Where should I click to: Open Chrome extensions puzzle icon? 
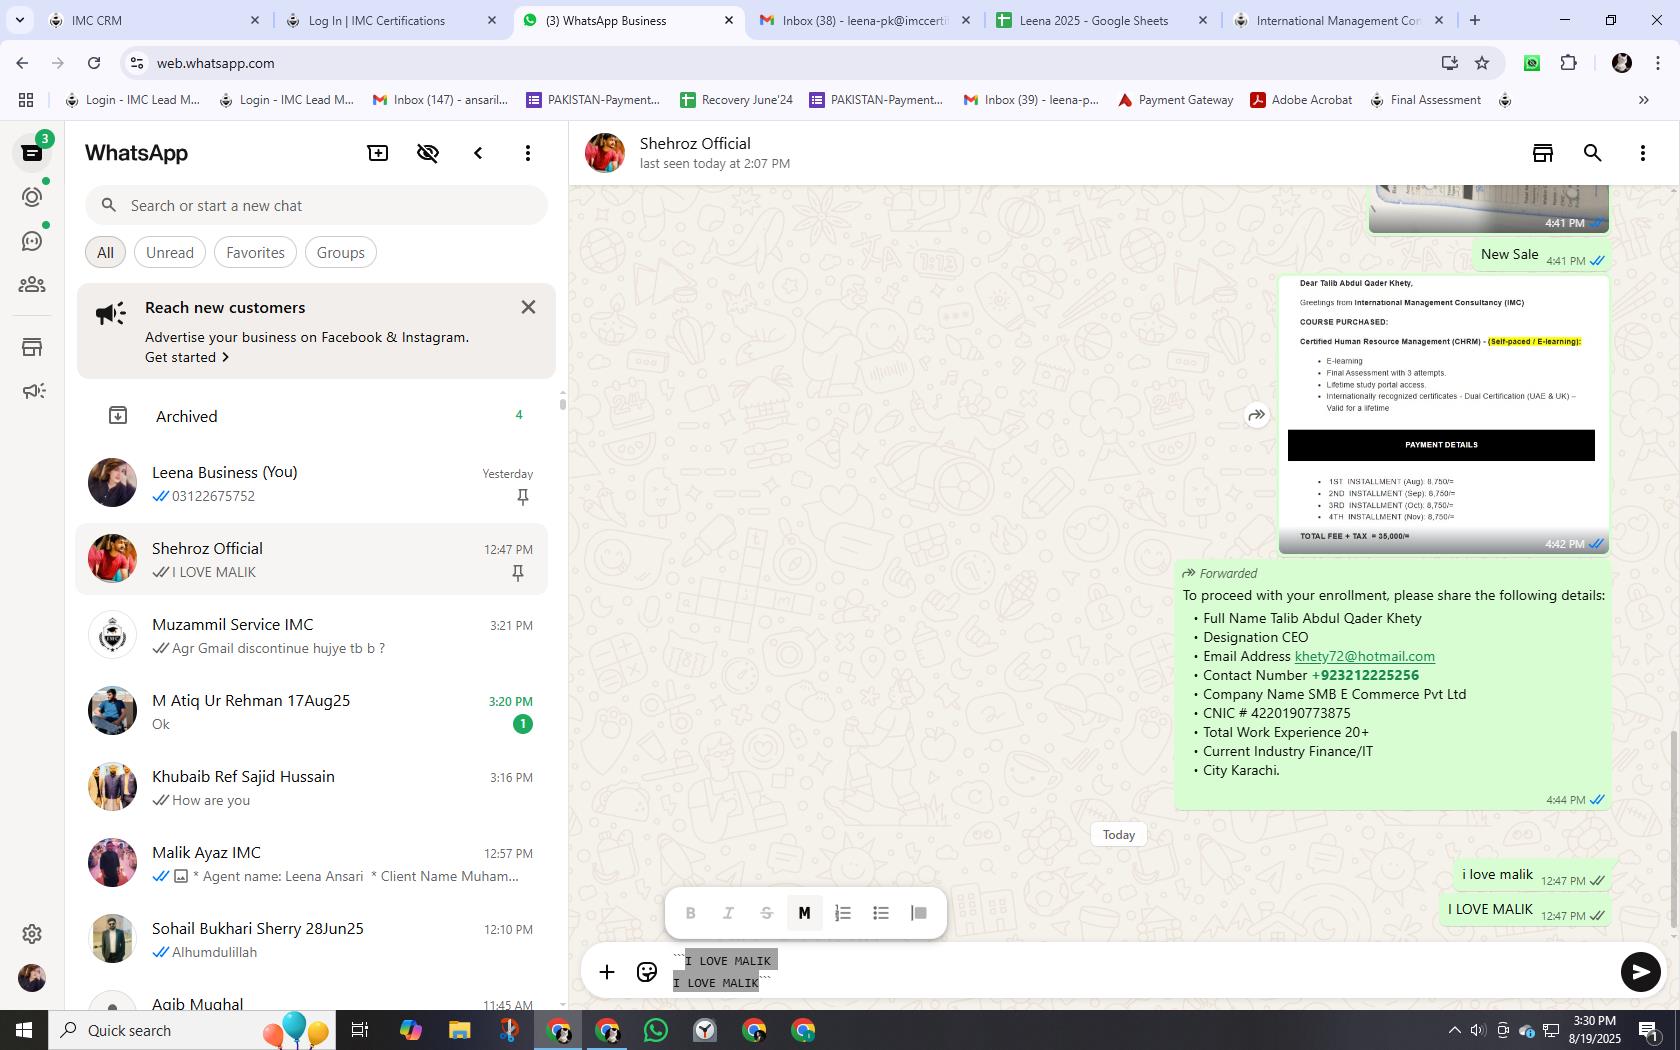click(x=1568, y=63)
